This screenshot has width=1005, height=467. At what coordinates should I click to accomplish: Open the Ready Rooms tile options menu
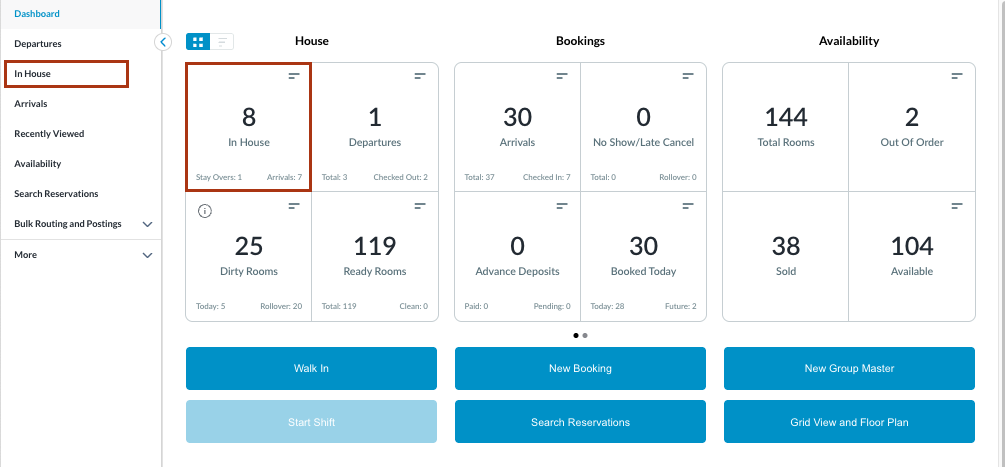[x=420, y=206]
